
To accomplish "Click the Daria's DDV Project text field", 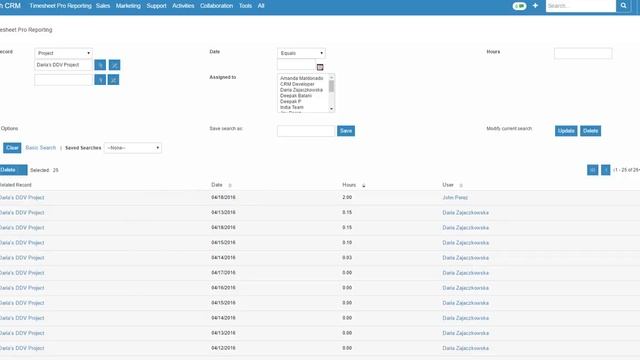I will tap(63, 65).
